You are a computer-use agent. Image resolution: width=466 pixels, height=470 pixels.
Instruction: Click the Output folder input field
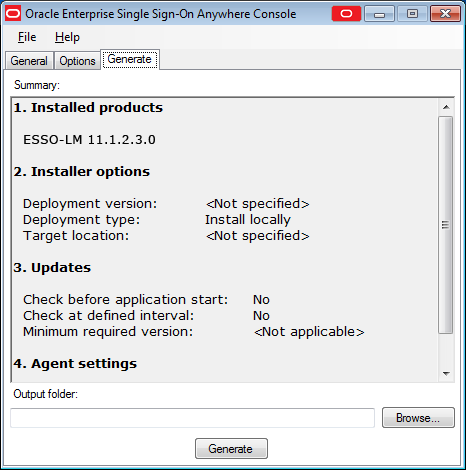click(192, 418)
